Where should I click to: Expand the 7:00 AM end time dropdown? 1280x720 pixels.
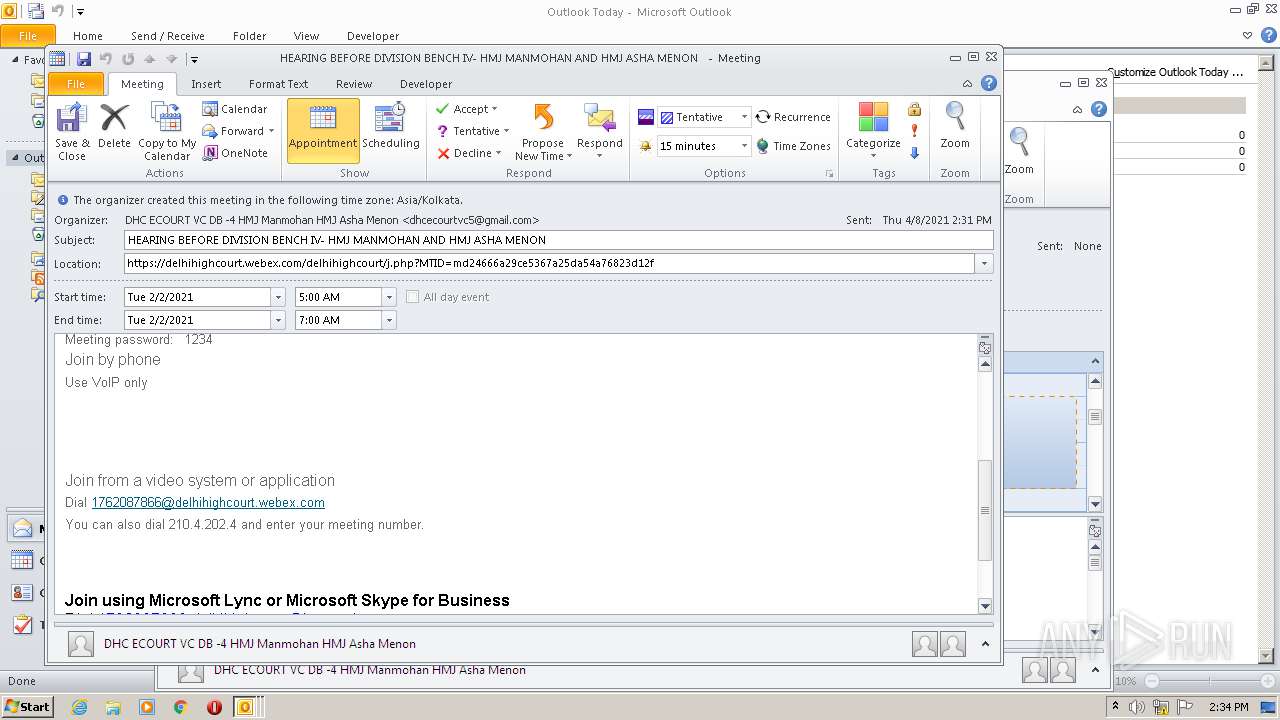tap(389, 320)
